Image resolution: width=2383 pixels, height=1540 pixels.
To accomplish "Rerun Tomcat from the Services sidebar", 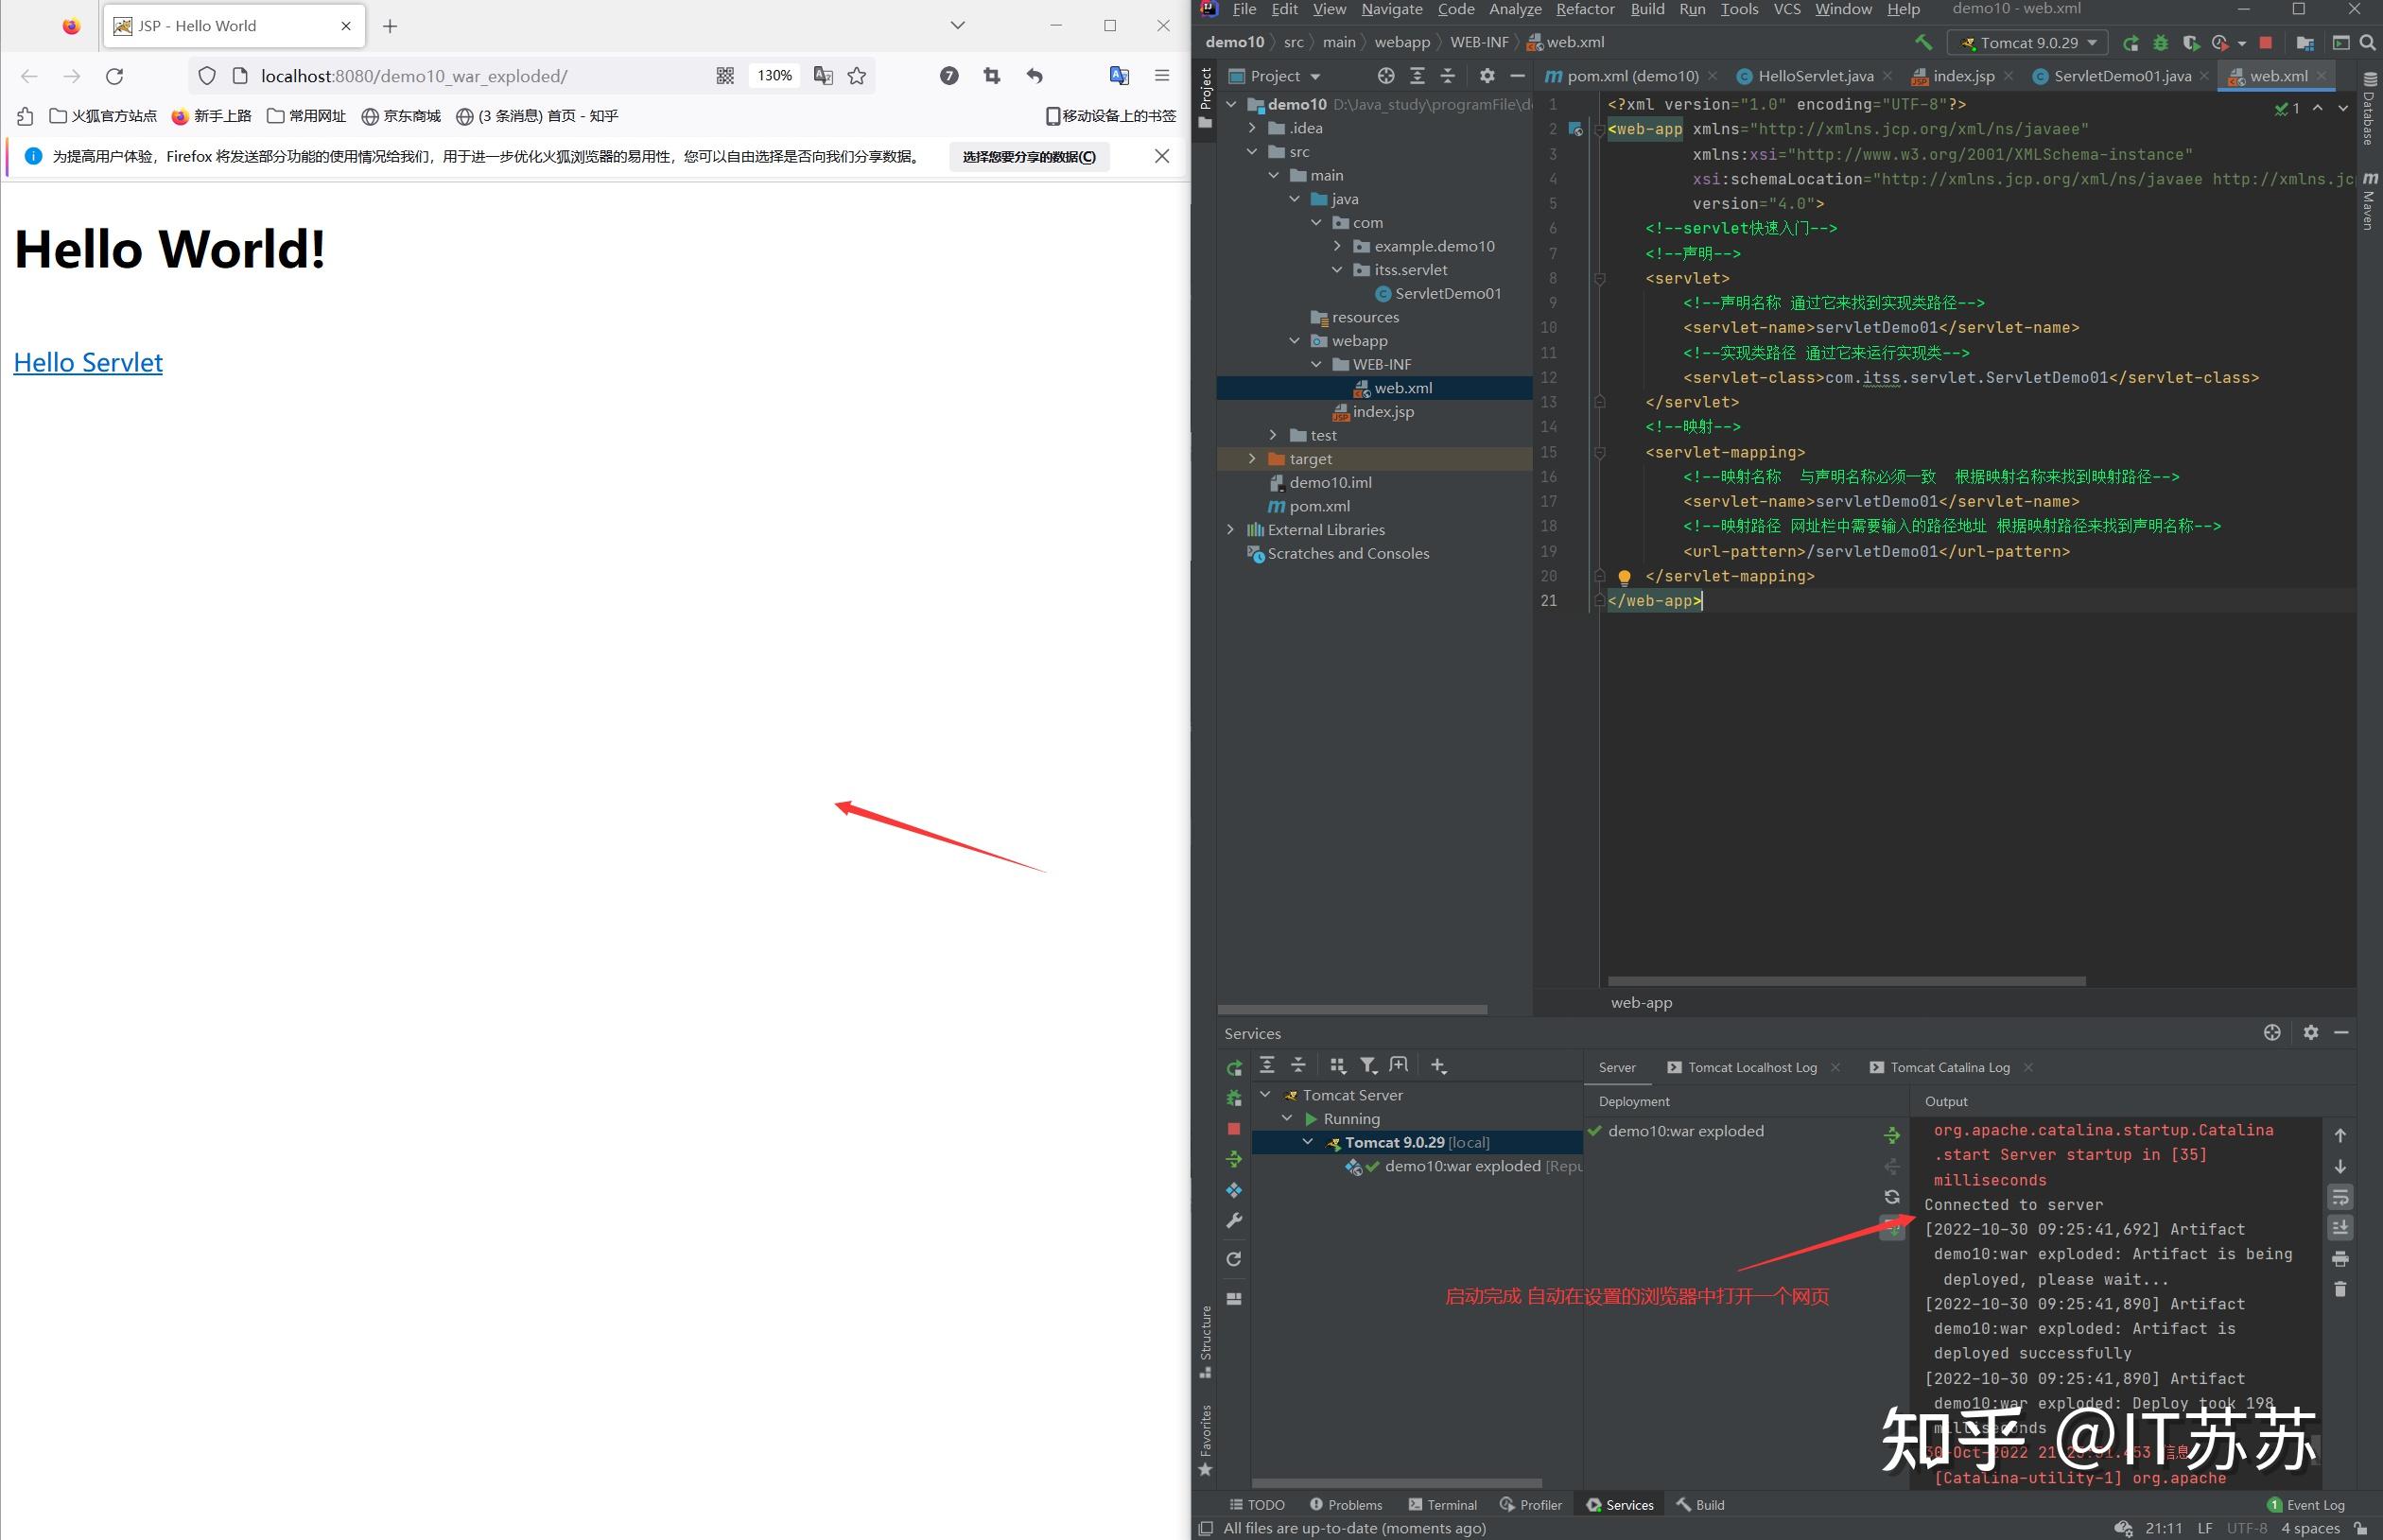I will coord(1234,1067).
